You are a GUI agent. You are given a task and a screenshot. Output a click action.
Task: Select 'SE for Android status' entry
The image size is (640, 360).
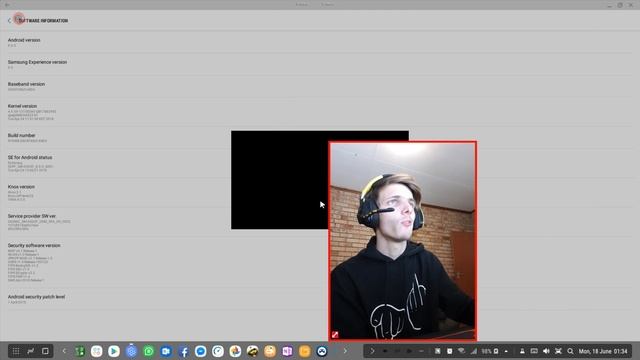pos(320,163)
